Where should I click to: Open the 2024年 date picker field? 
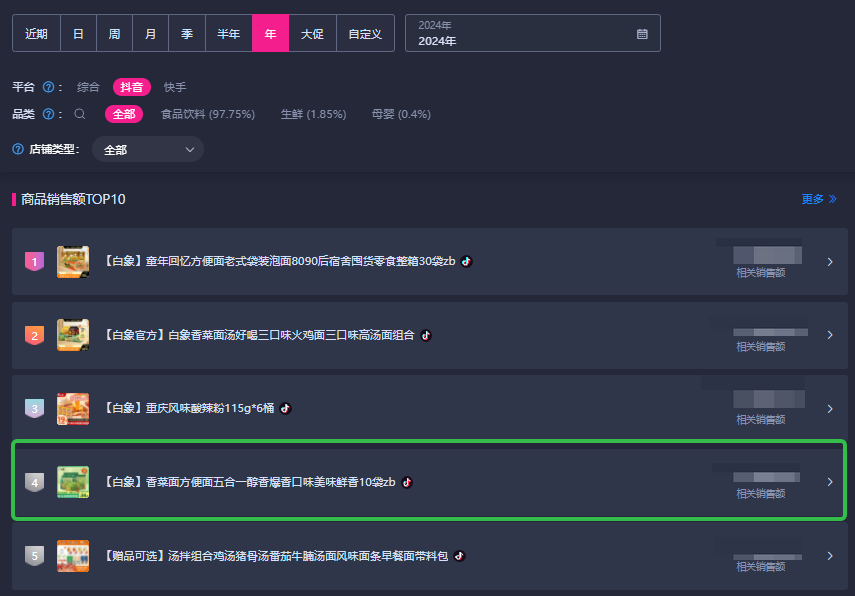[533, 33]
